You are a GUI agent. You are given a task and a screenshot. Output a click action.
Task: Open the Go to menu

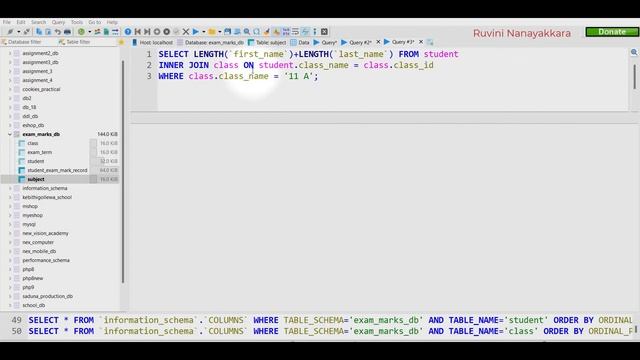(x=95, y=22)
